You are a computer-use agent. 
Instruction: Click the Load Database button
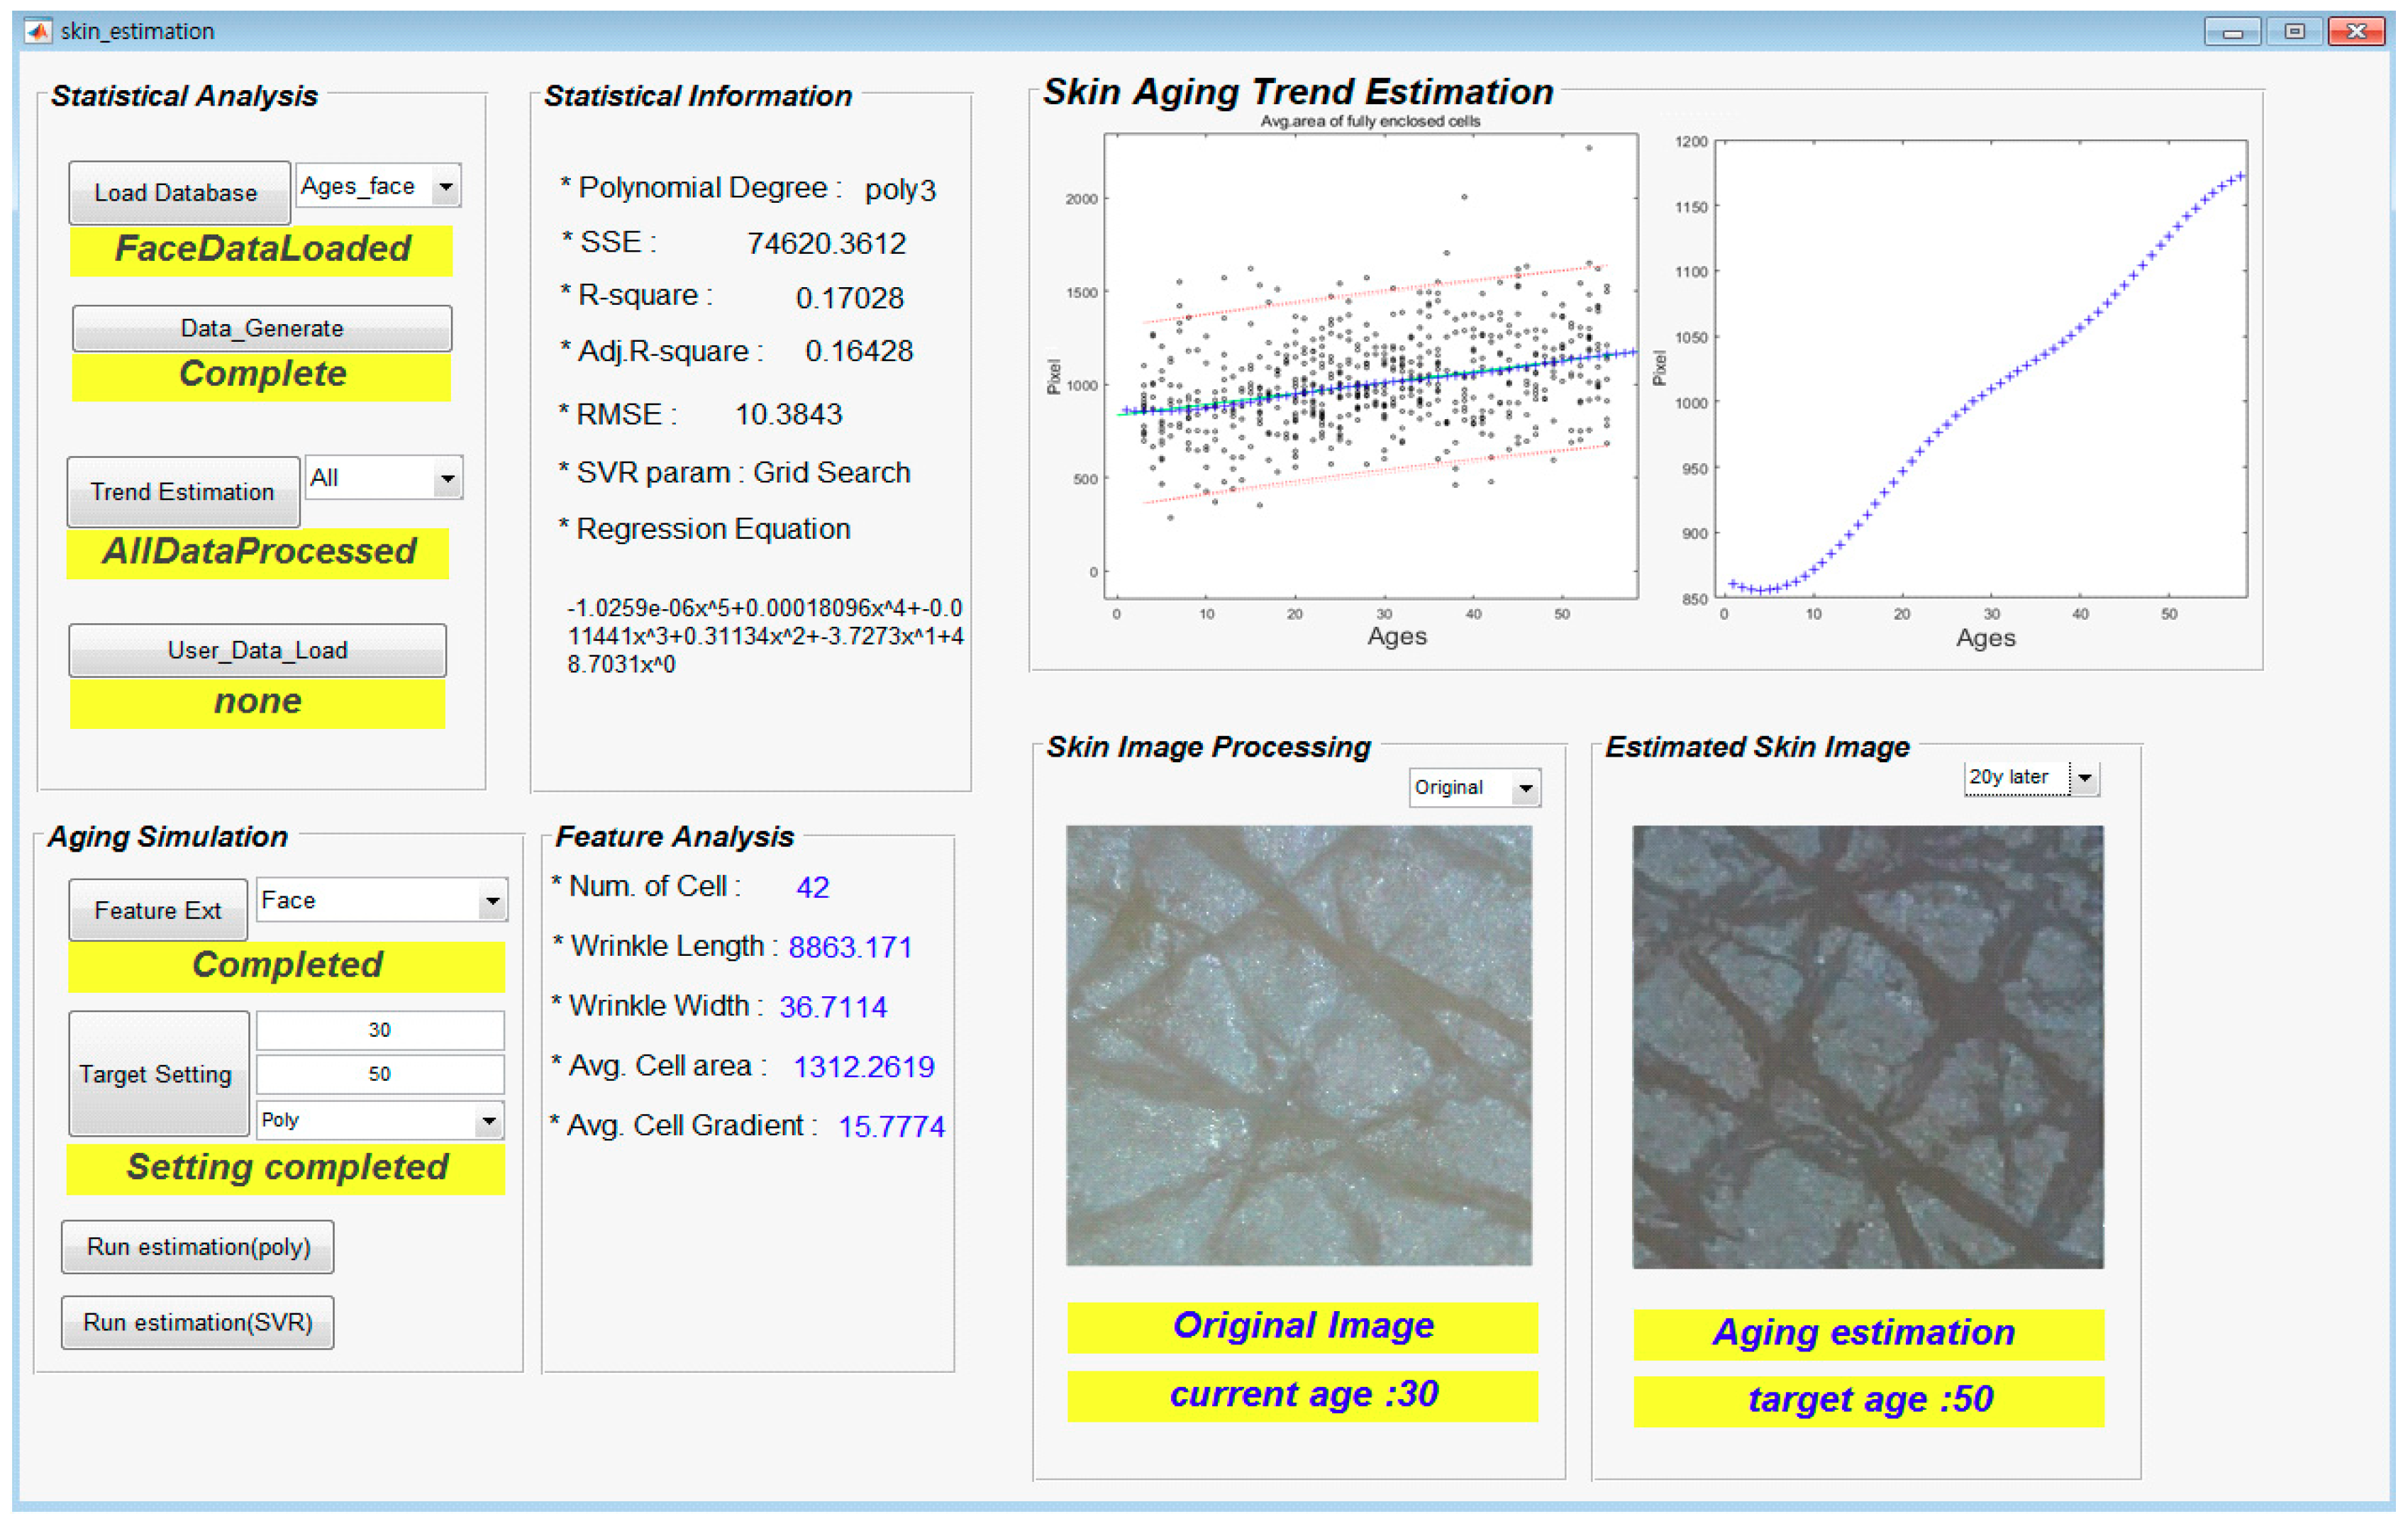click(179, 192)
